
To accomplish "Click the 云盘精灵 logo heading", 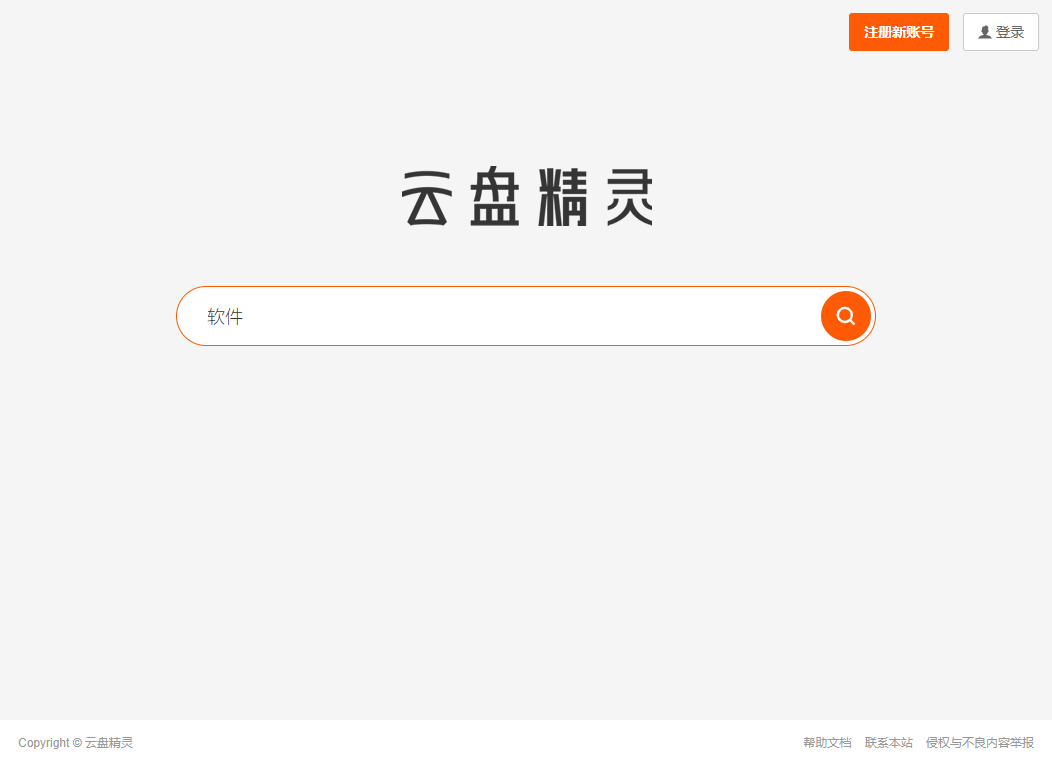I will pos(527,197).
